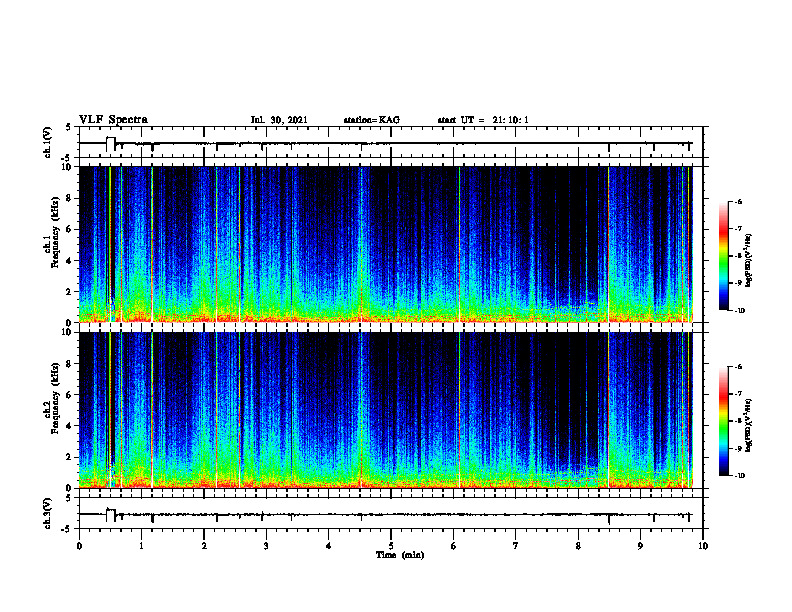This screenshot has width=792, height=612.
Task: Click the "-8" label on ch.1 colorbar
Action: 738,256
